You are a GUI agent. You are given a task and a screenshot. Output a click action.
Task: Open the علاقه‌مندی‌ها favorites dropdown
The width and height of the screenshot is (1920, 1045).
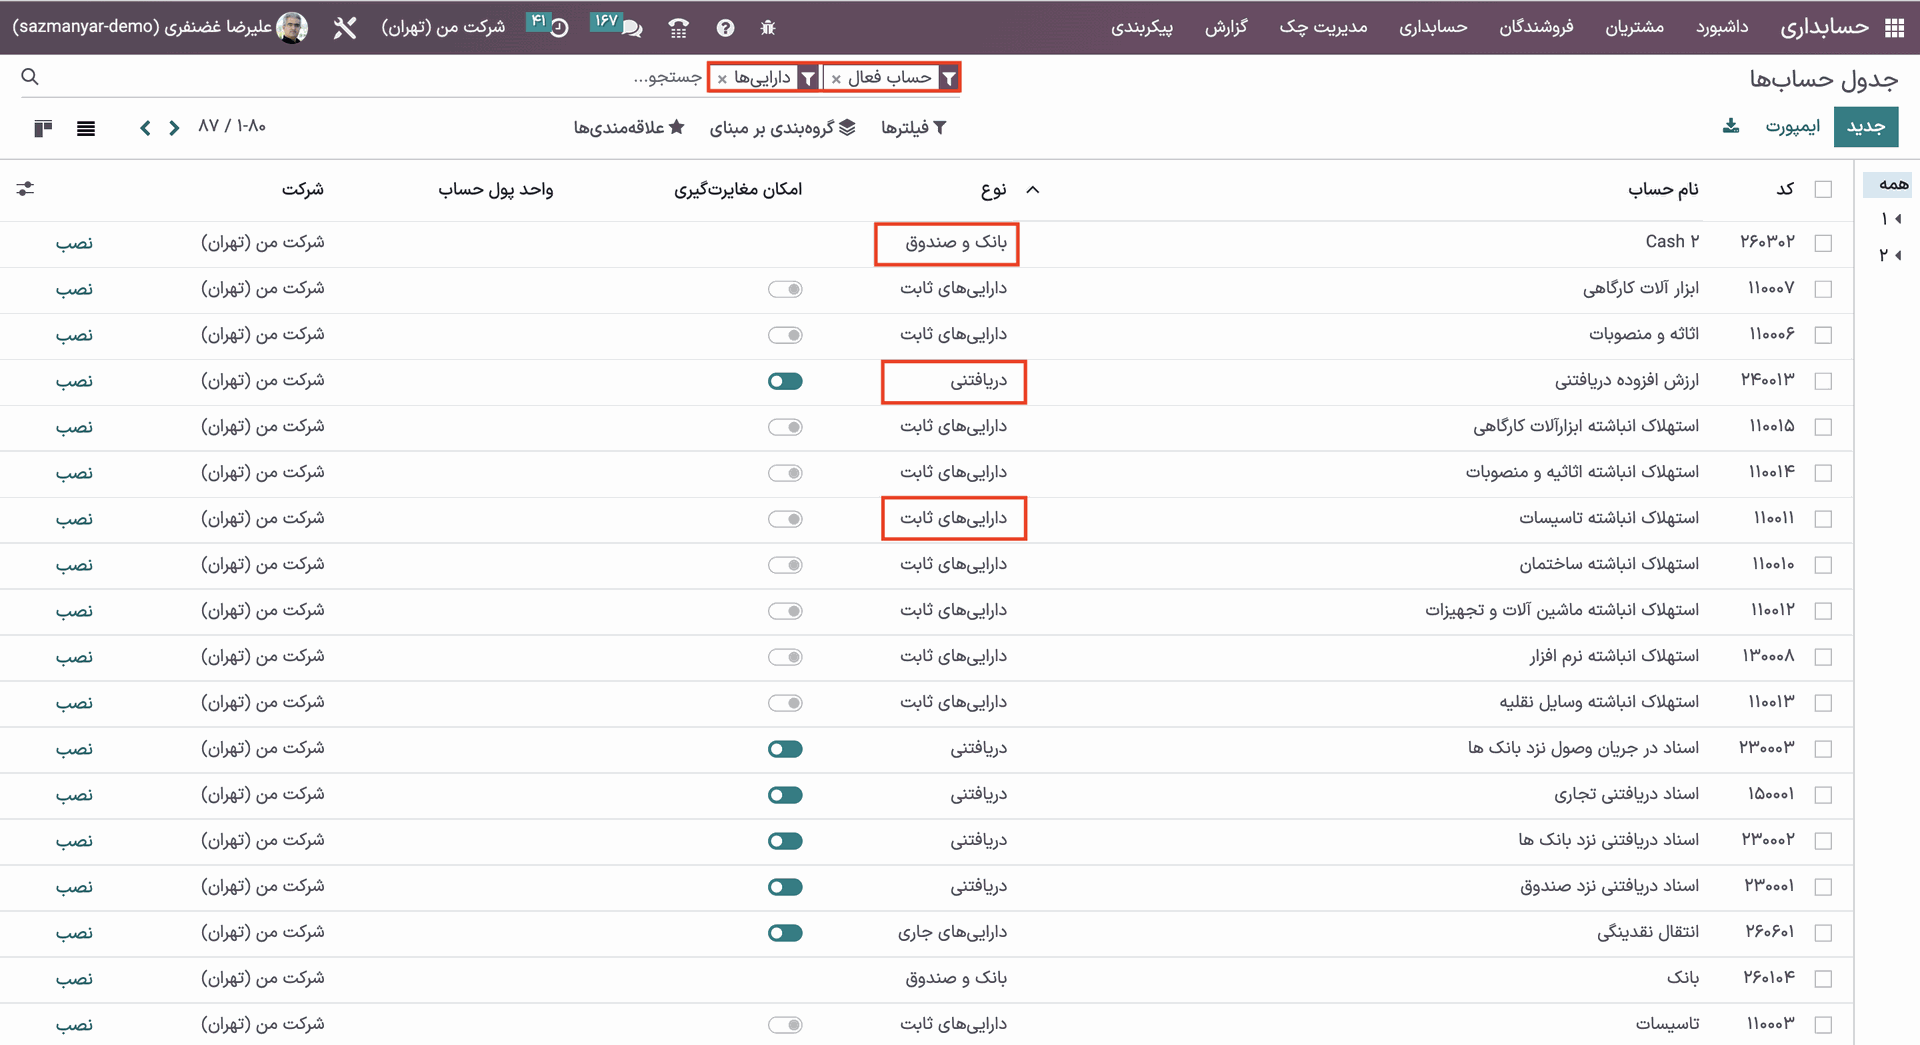(628, 127)
